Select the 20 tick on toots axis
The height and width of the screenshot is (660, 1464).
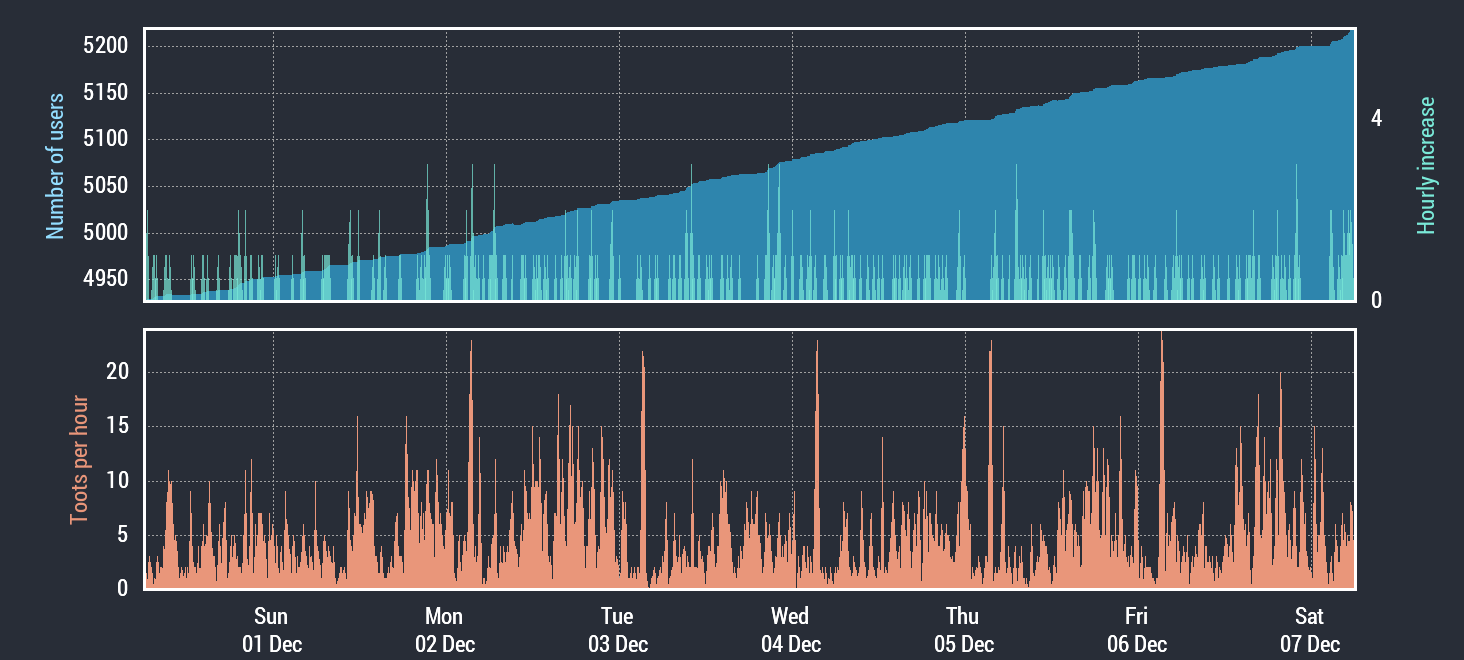point(118,372)
